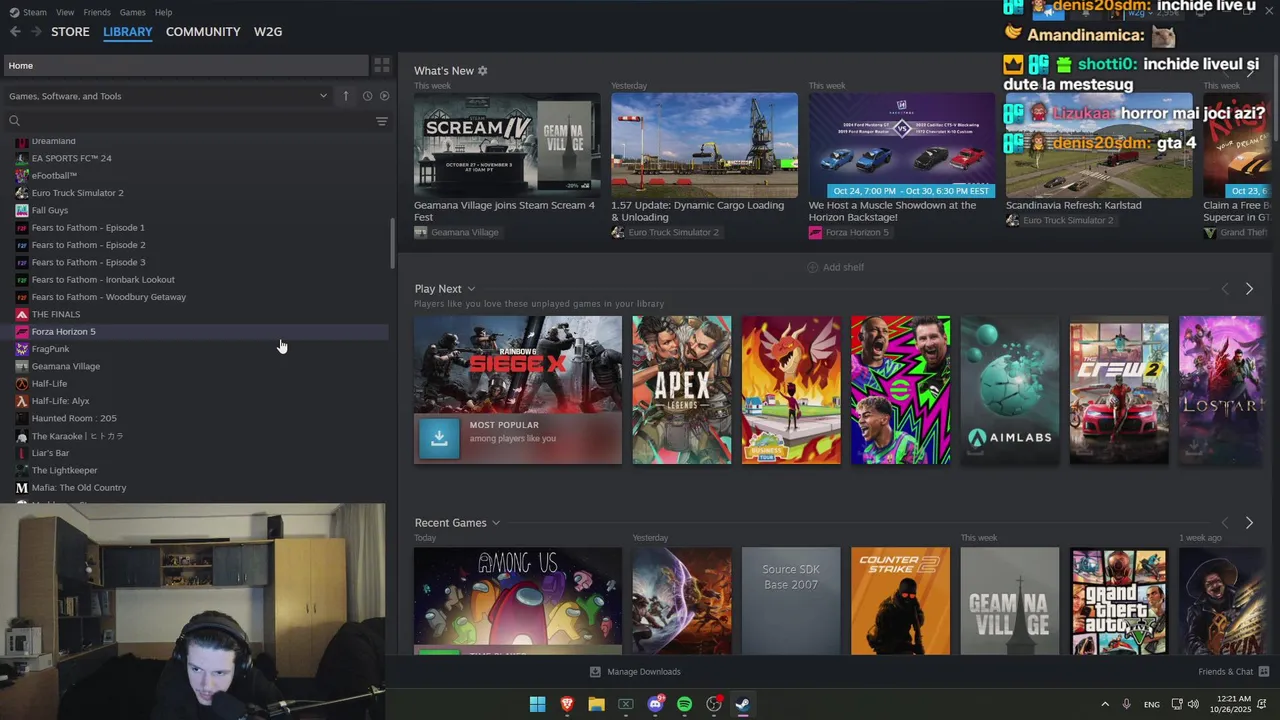Open Friends & Chat icon

(1264, 672)
